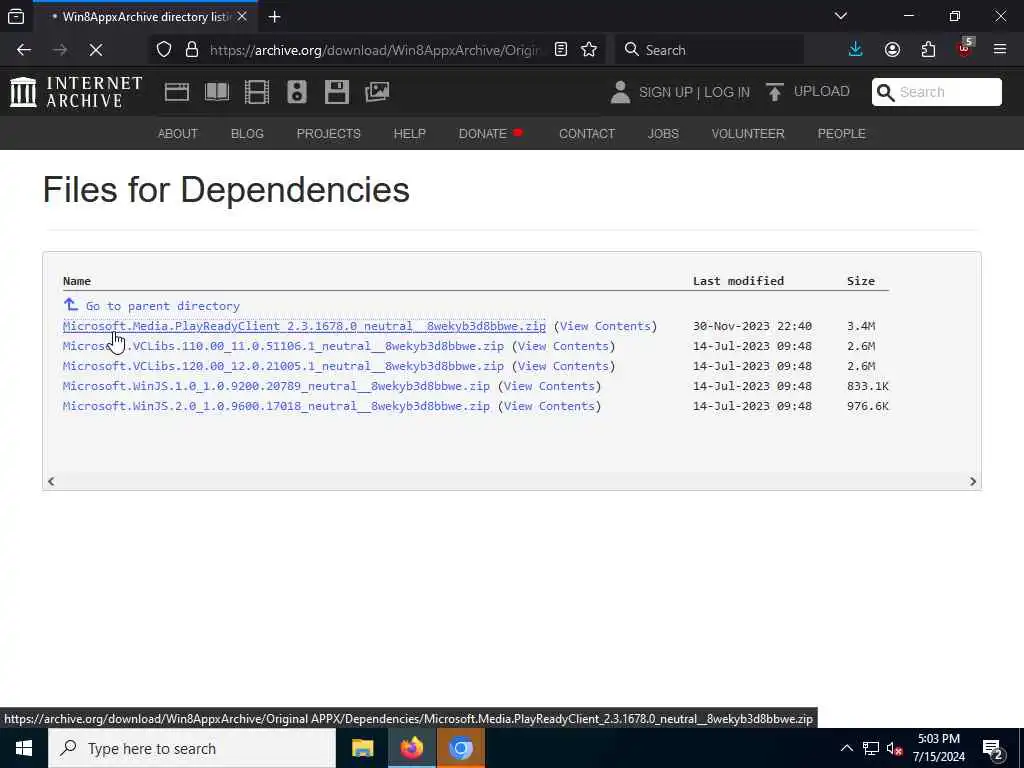Close the Win8AppxArchive tab
The width and height of the screenshot is (1024, 768).
click(242, 16)
